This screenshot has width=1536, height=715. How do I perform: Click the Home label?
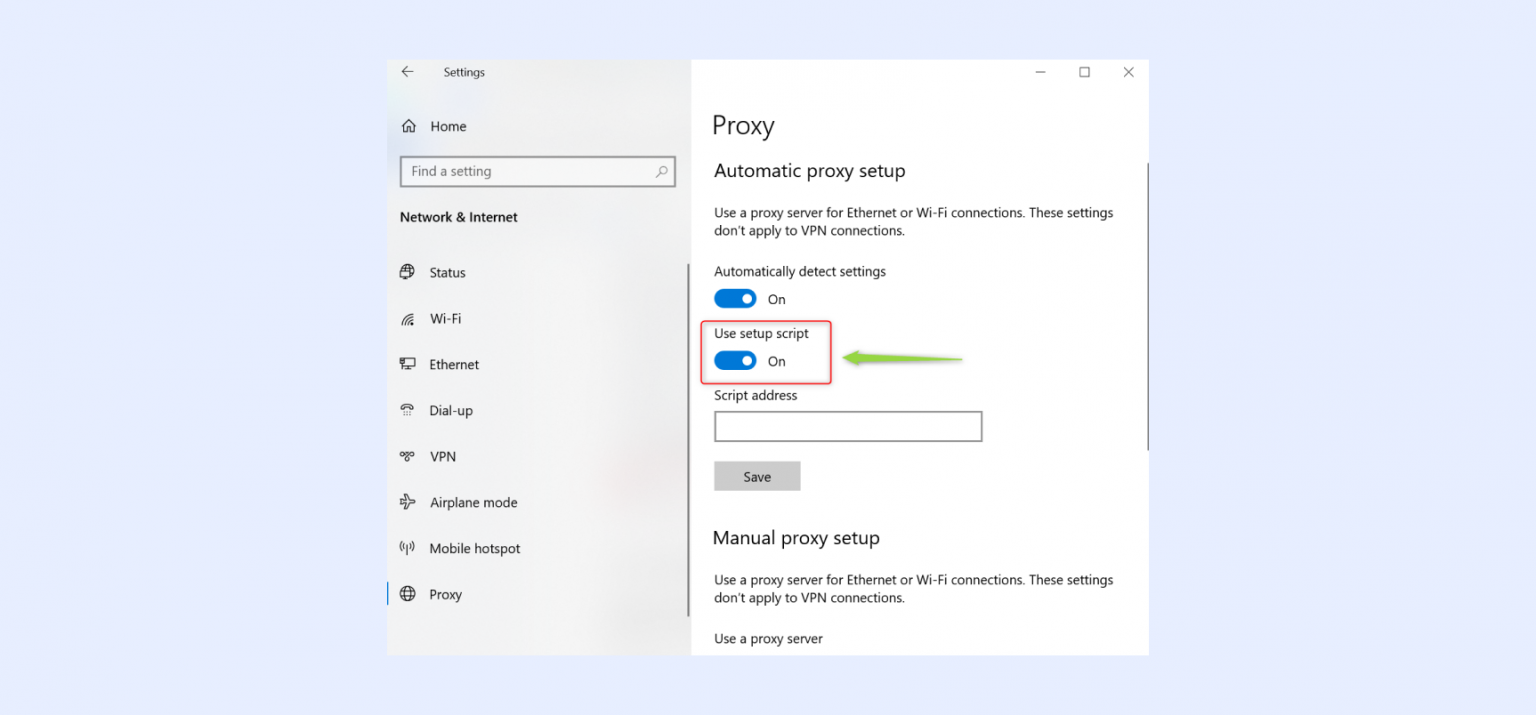click(x=448, y=126)
